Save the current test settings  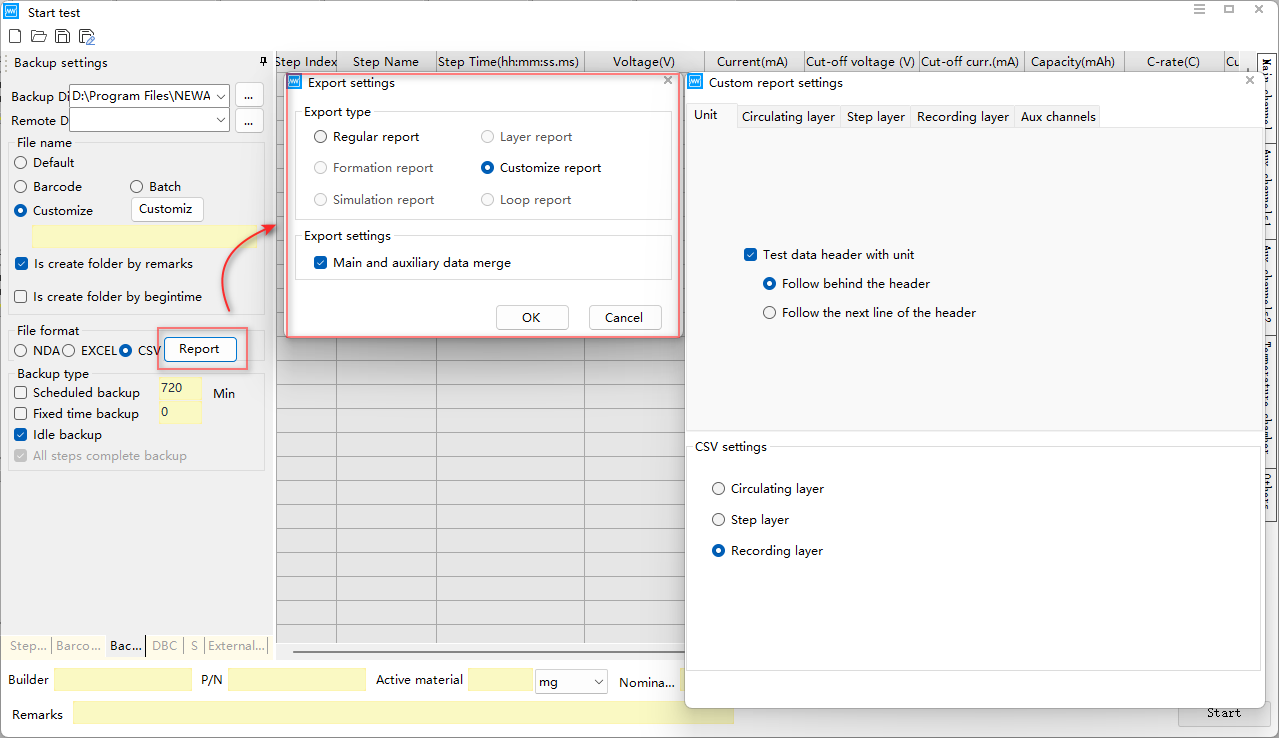click(x=62, y=36)
